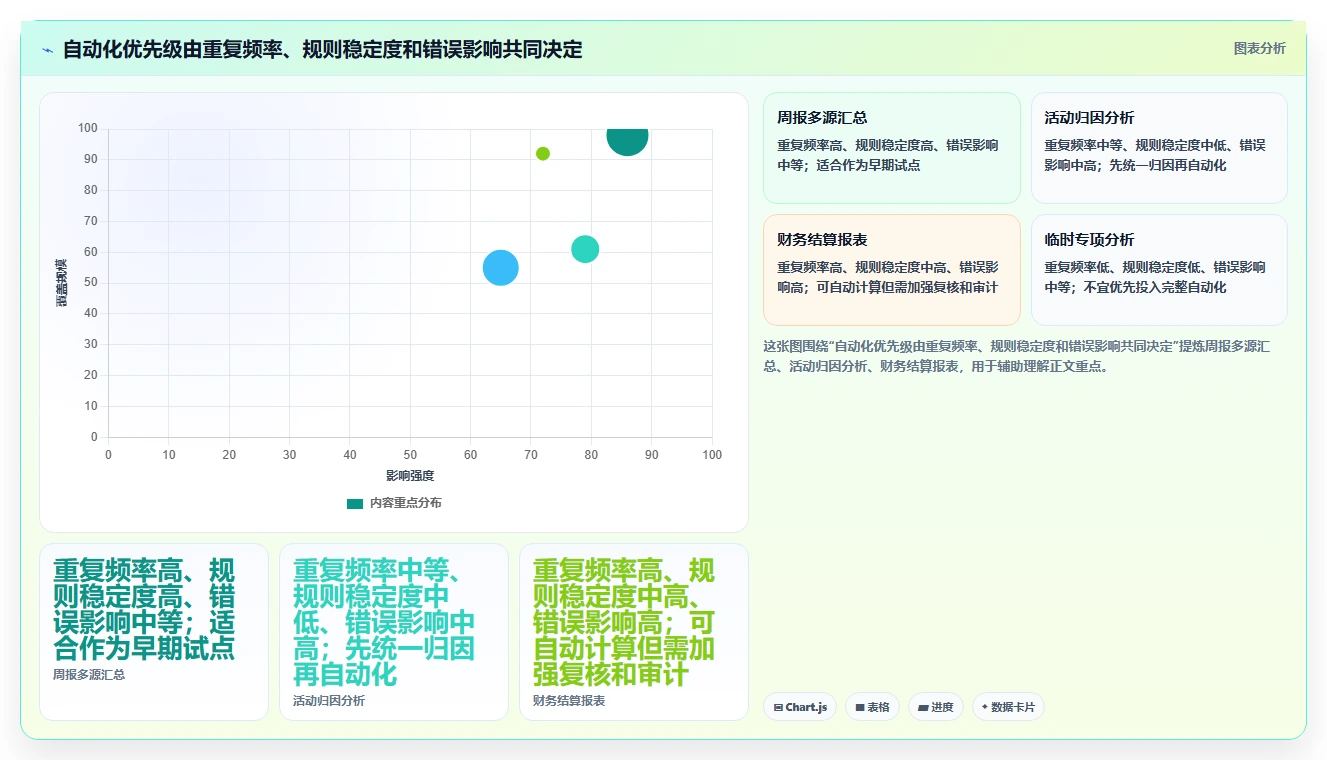Click the main title 自动化优先级由重复频率
1327x760 pixels.
(322, 49)
